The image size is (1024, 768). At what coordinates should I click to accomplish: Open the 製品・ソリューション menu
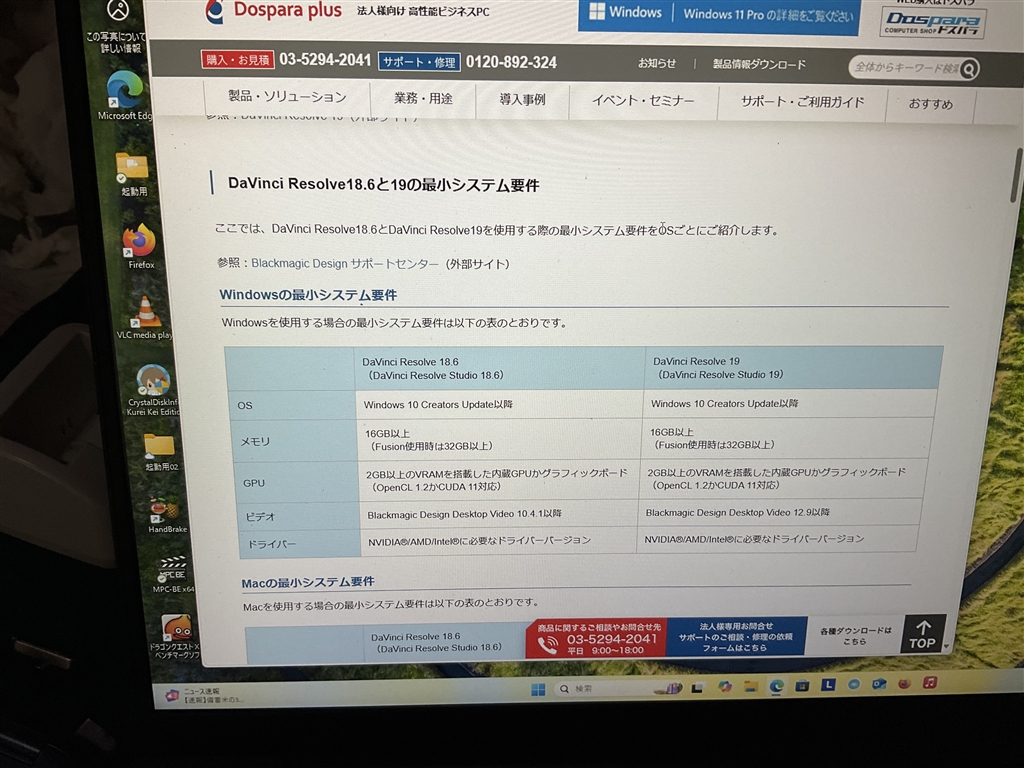point(287,97)
